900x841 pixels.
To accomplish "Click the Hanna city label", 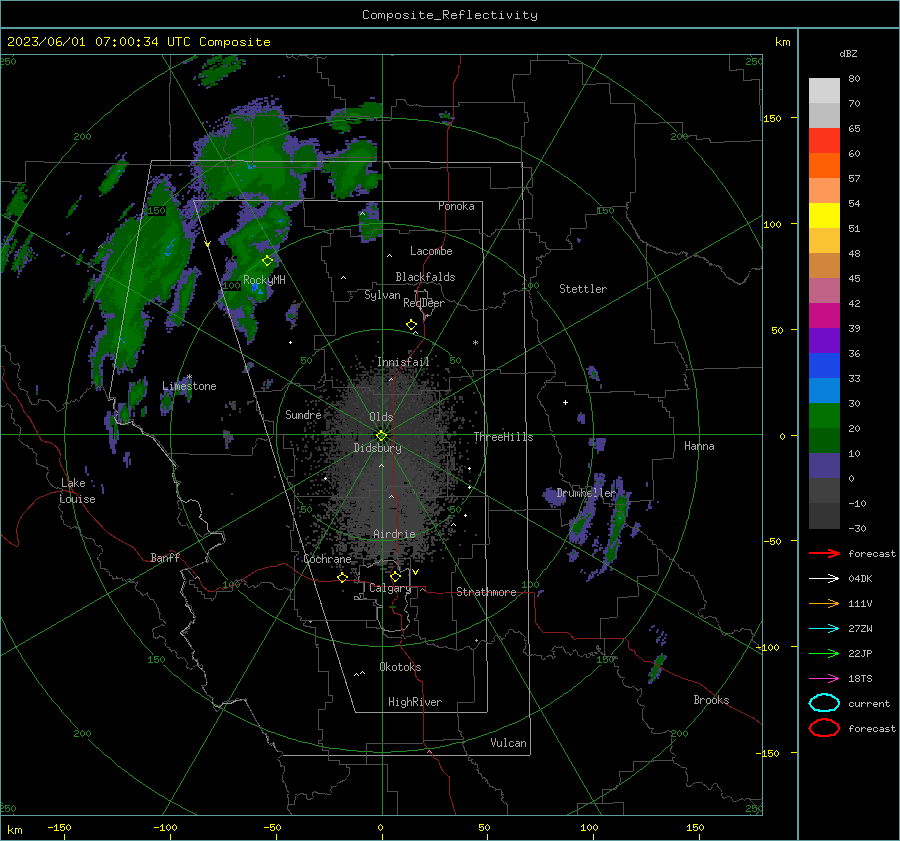I will point(699,446).
